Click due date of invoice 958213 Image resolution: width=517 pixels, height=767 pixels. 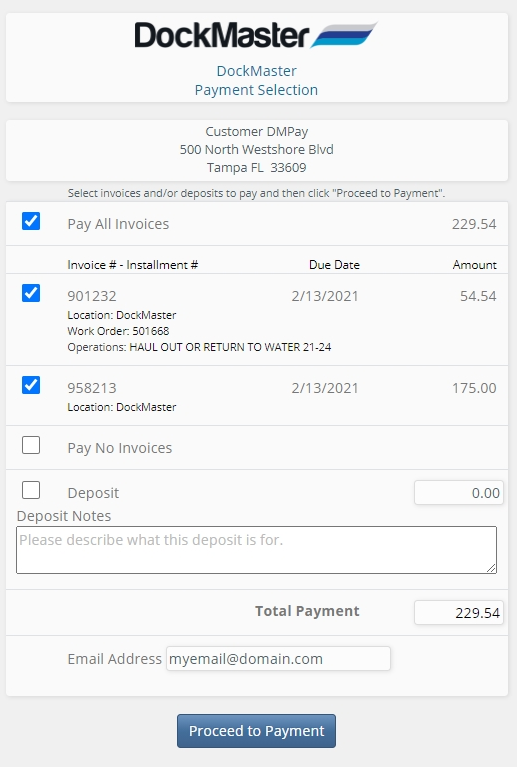[325, 388]
